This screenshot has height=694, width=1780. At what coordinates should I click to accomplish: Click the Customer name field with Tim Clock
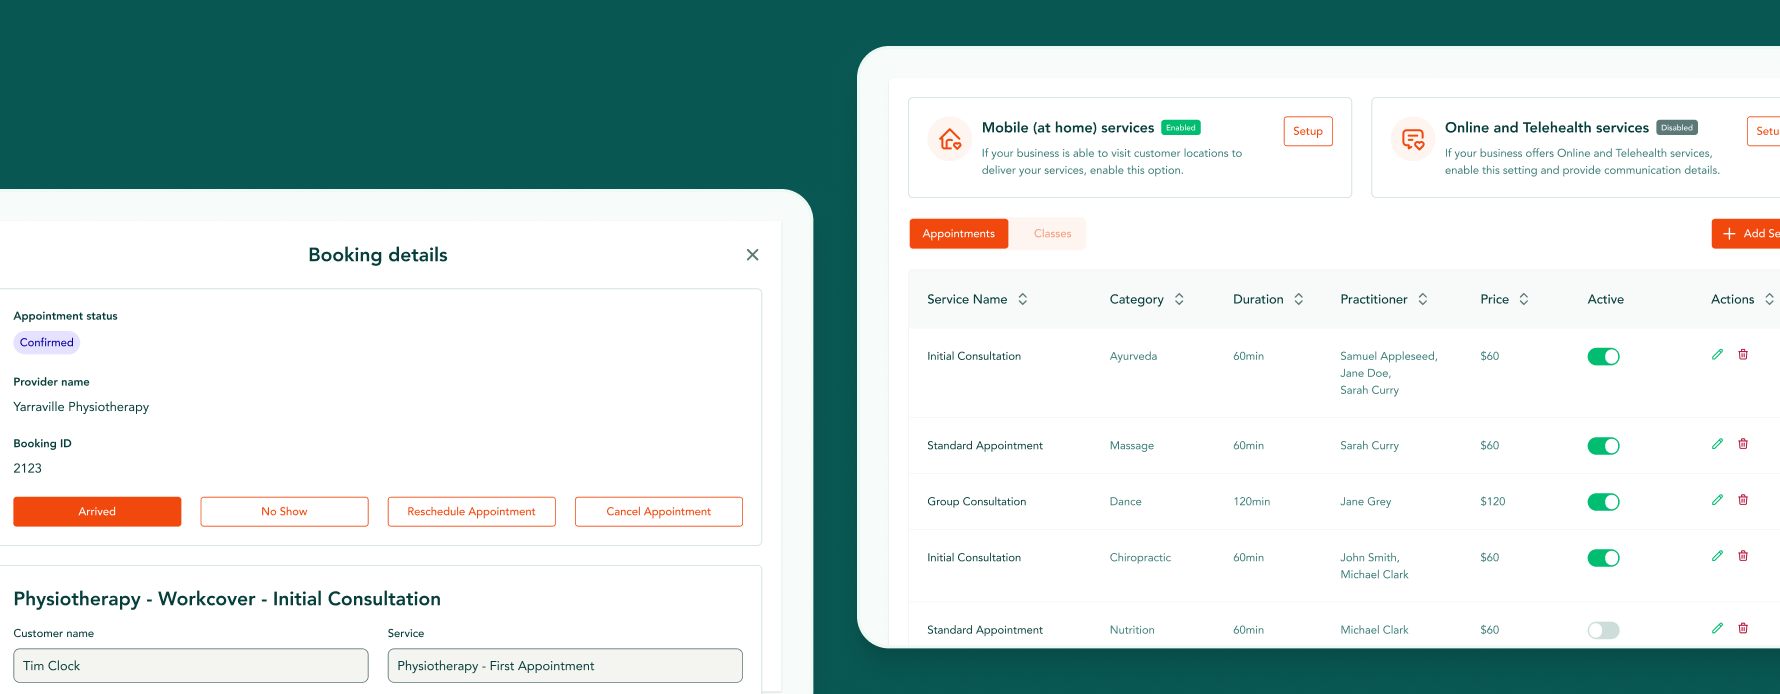click(x=190, y=666)
